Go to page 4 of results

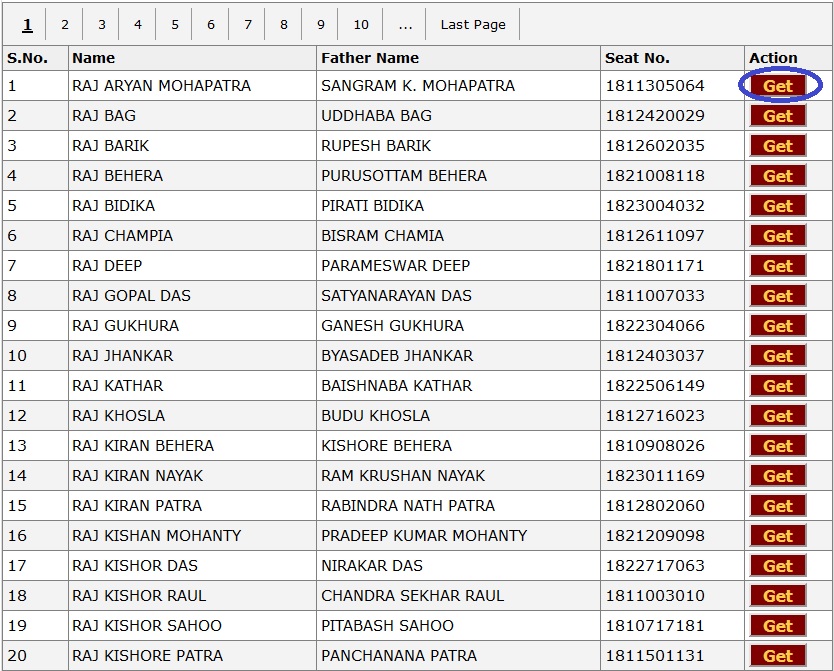138,24
